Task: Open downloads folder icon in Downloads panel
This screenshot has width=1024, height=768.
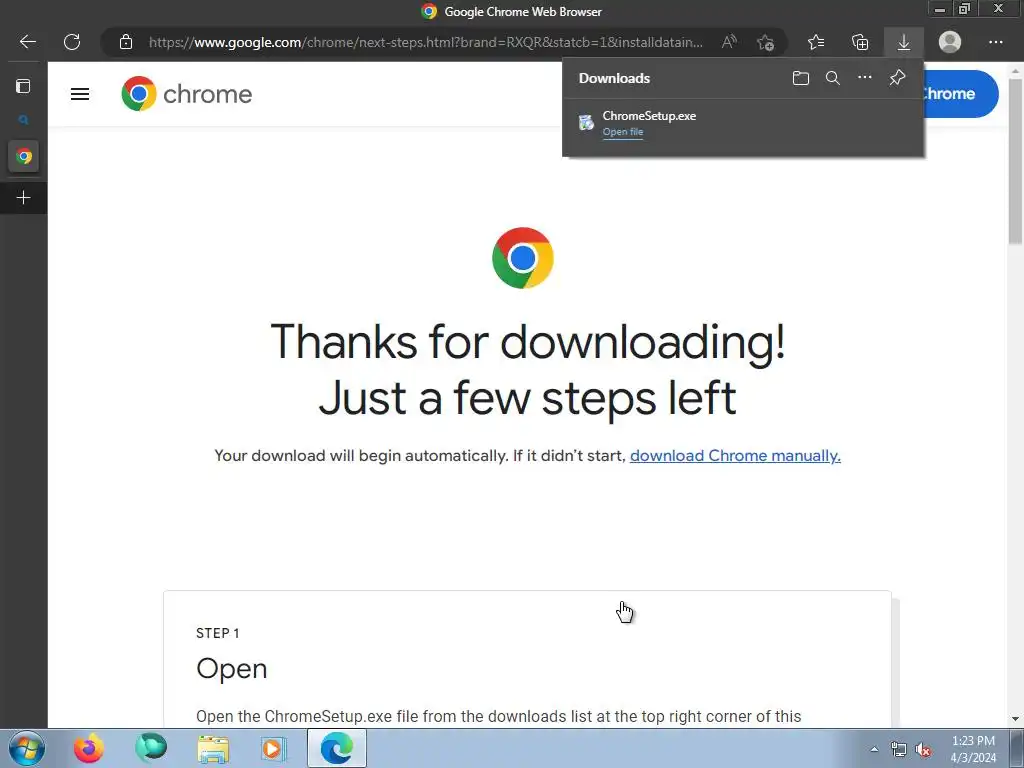Action: (801, 78)
